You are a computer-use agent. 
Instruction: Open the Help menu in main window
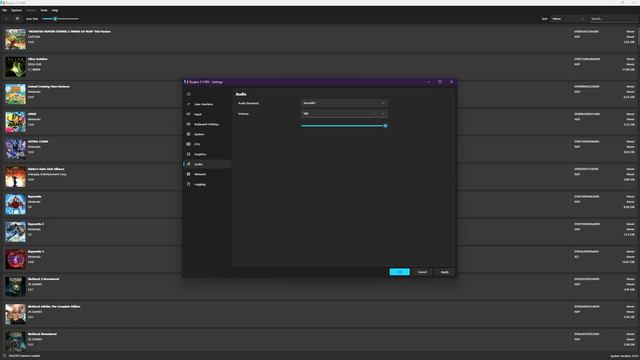coord(55,10)
